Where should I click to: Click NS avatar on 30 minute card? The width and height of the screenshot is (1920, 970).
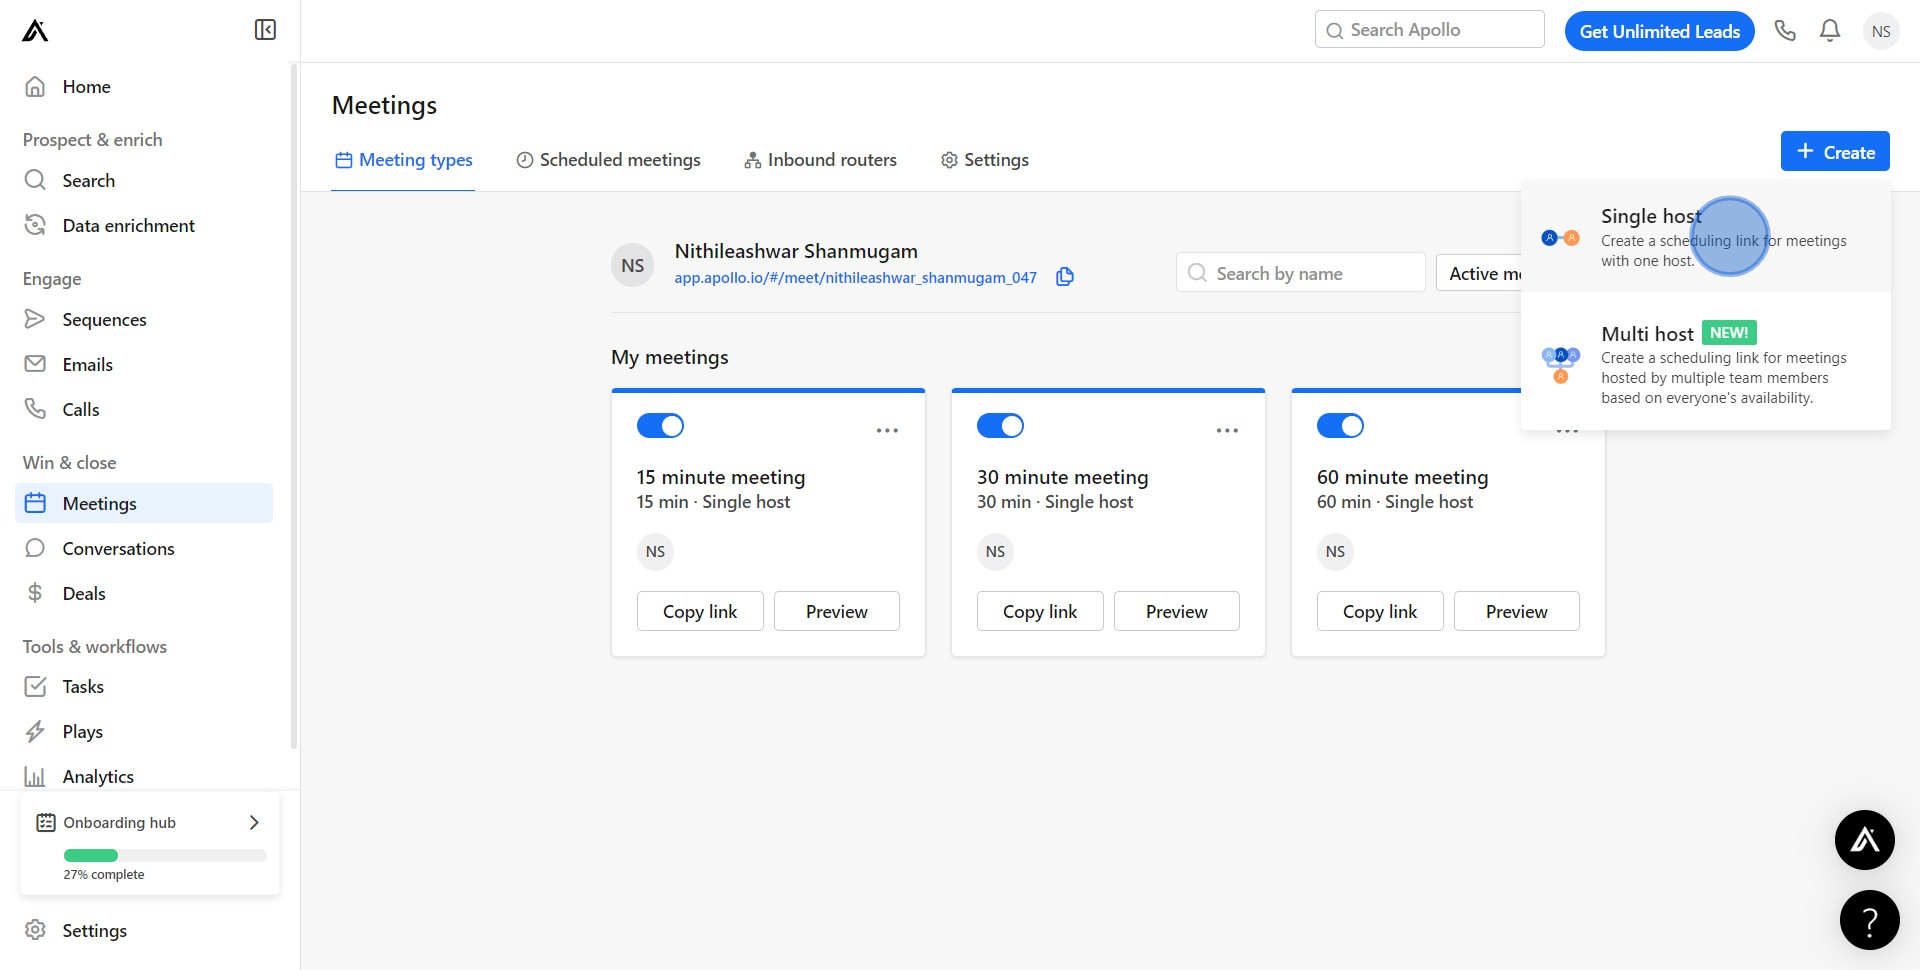tap(995, 552)
